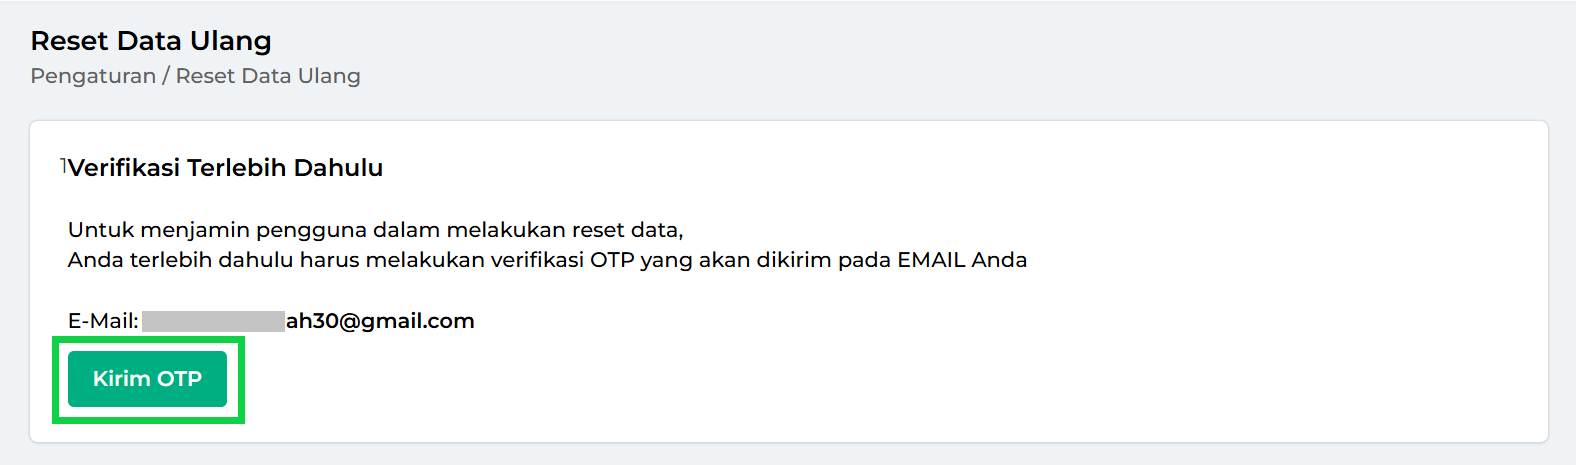Image resolution: width=1576 pixels, height=465 pixels.
Task: Click the ah30@gmail.com email address
Action: click(x=380, y=321)
